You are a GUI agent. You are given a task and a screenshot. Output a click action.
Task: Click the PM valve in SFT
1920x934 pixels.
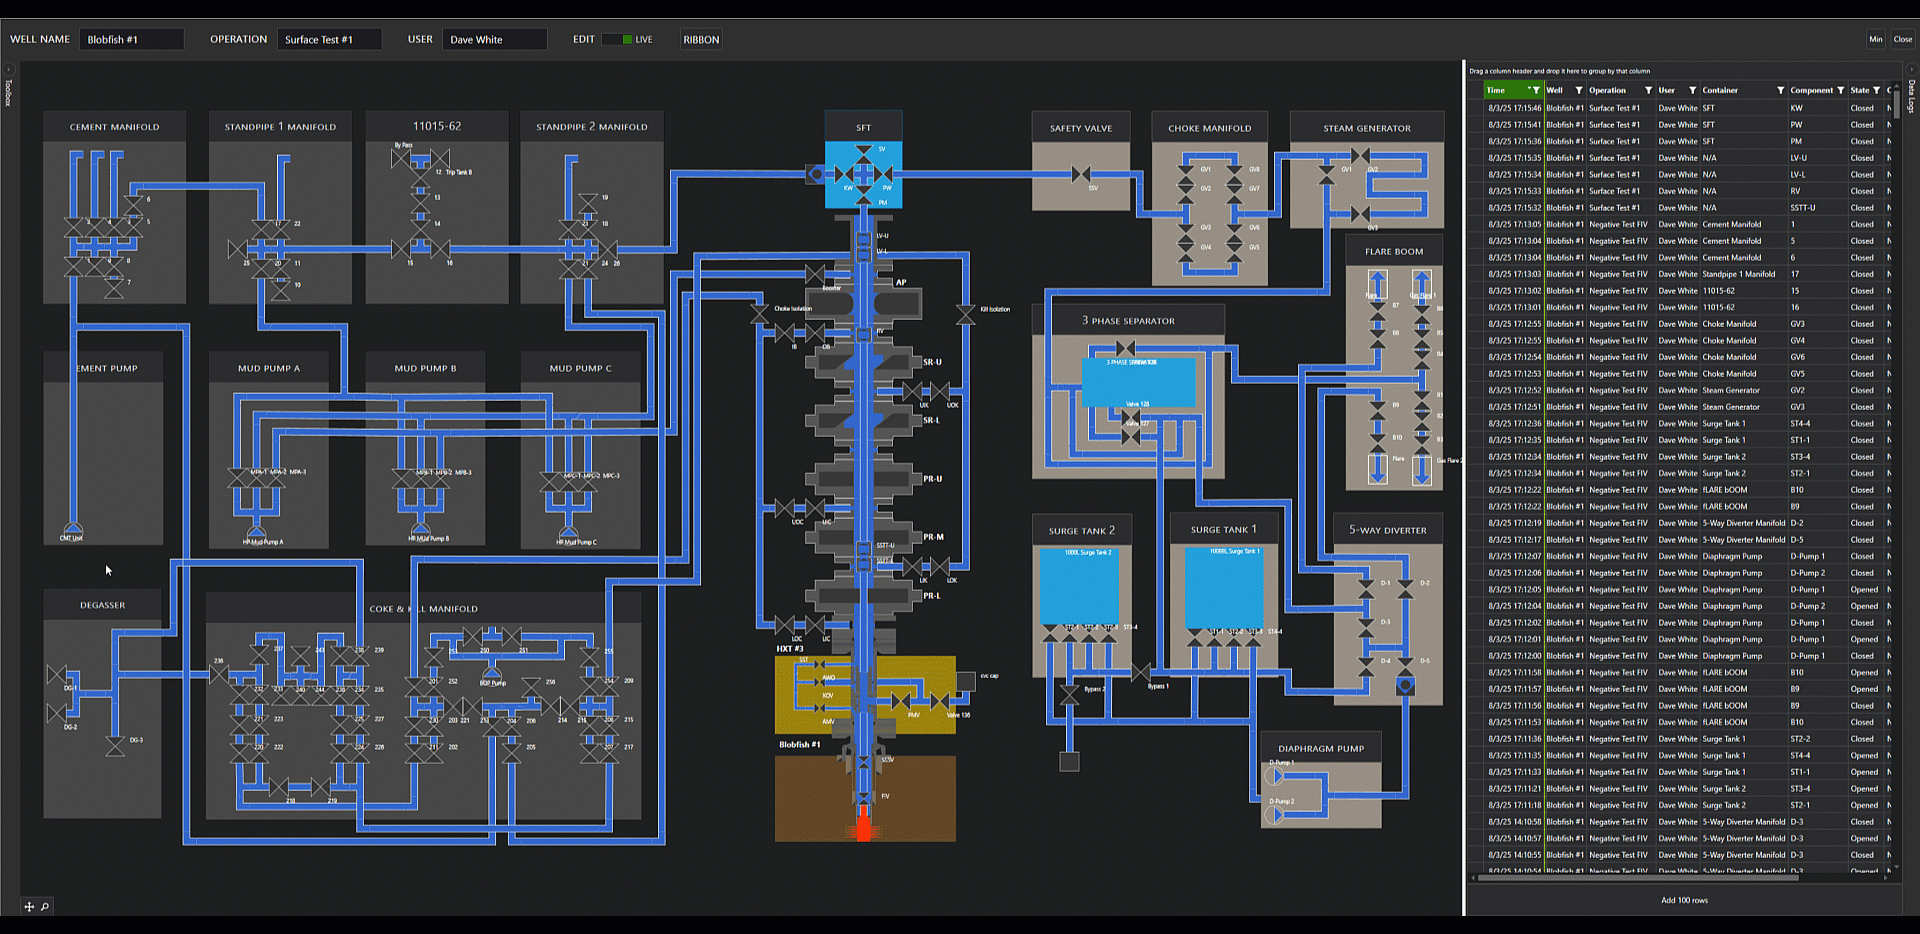pos(864,196)
